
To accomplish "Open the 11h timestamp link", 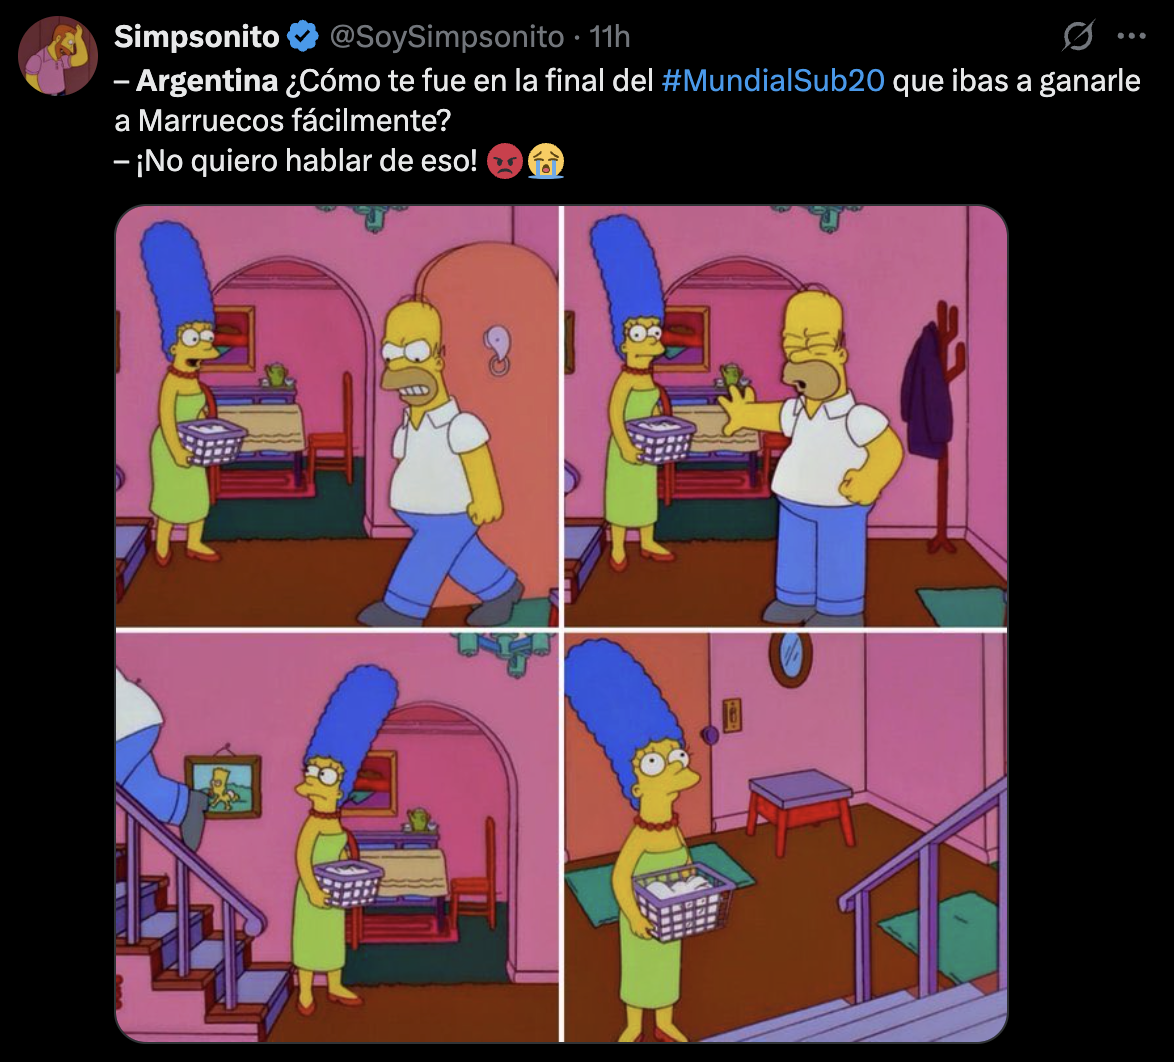I will pyautogui.click(x=609, y=37).
